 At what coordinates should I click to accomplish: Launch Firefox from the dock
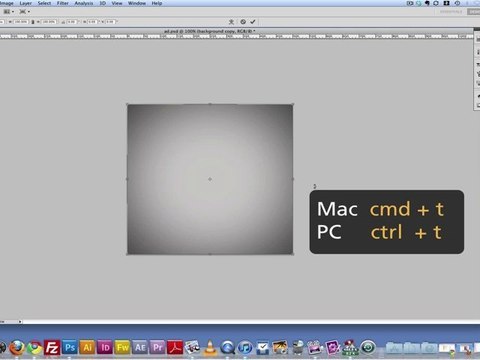pyautogui.click(x=17, y=348)
